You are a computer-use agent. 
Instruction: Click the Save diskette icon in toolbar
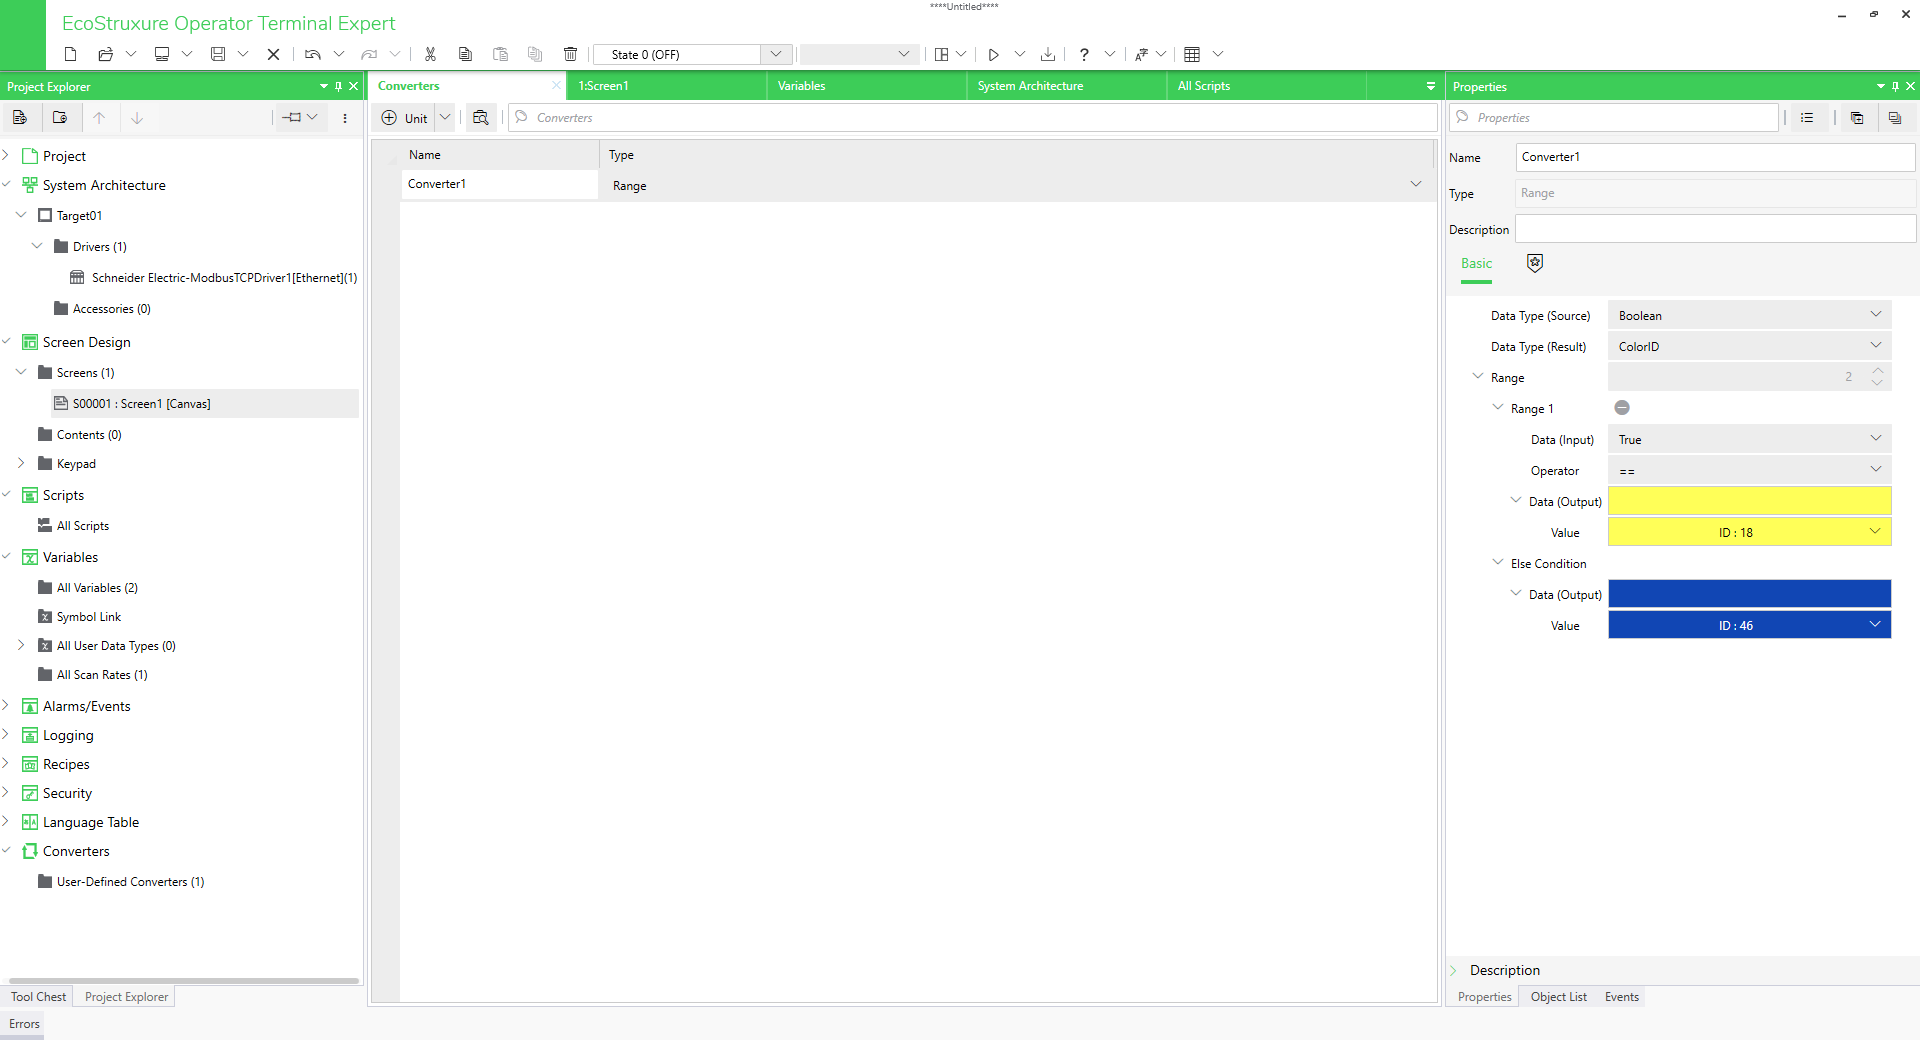(218, 54)
